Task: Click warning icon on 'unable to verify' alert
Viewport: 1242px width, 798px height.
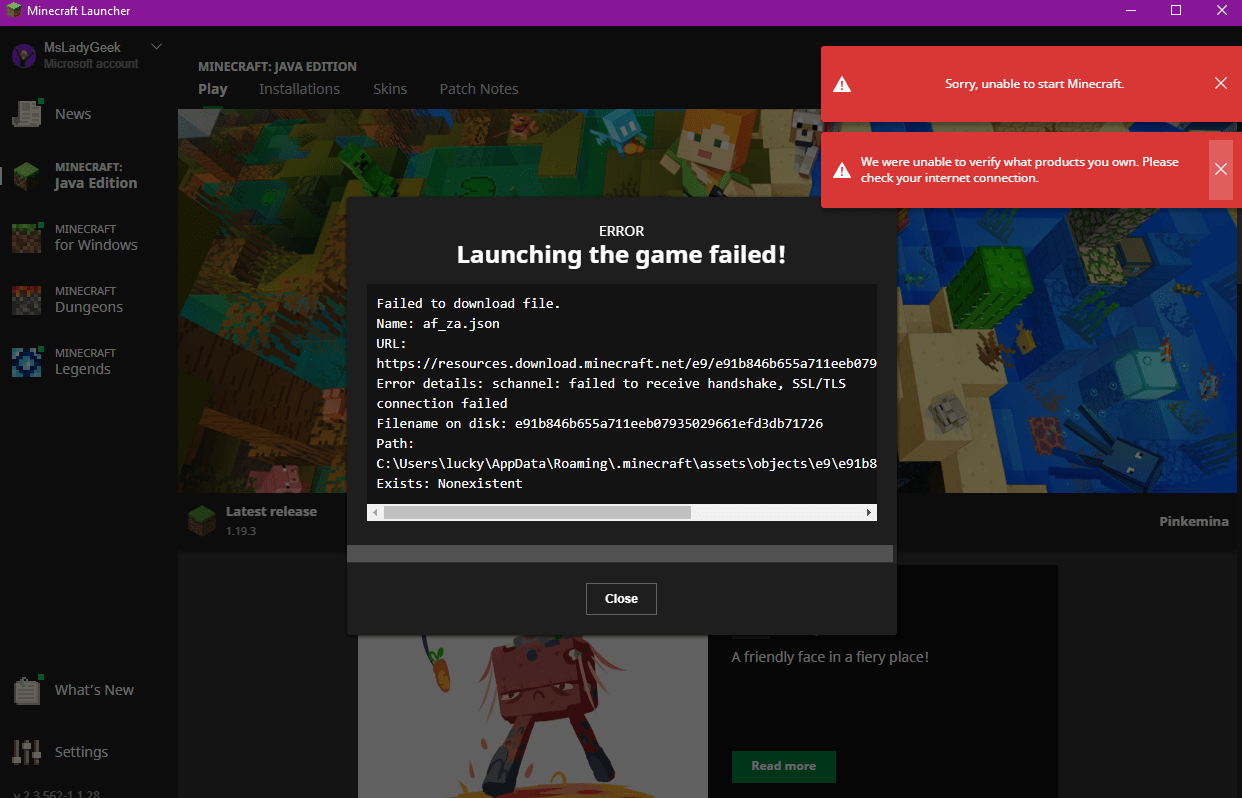Action: 842,170
